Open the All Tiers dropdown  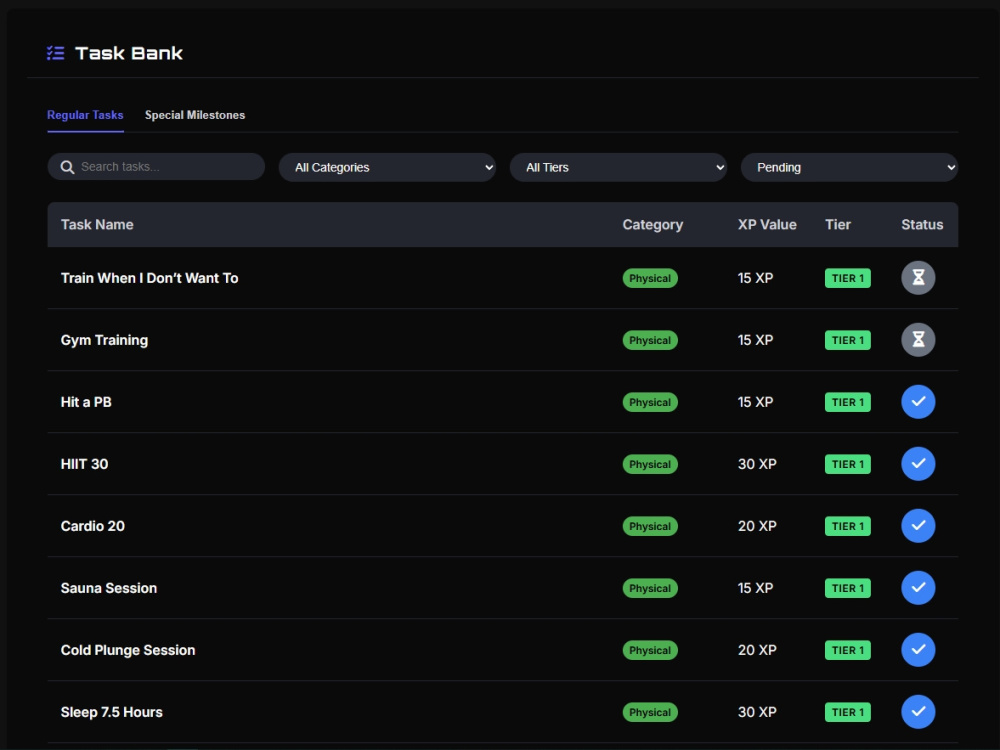pos(618,167)
